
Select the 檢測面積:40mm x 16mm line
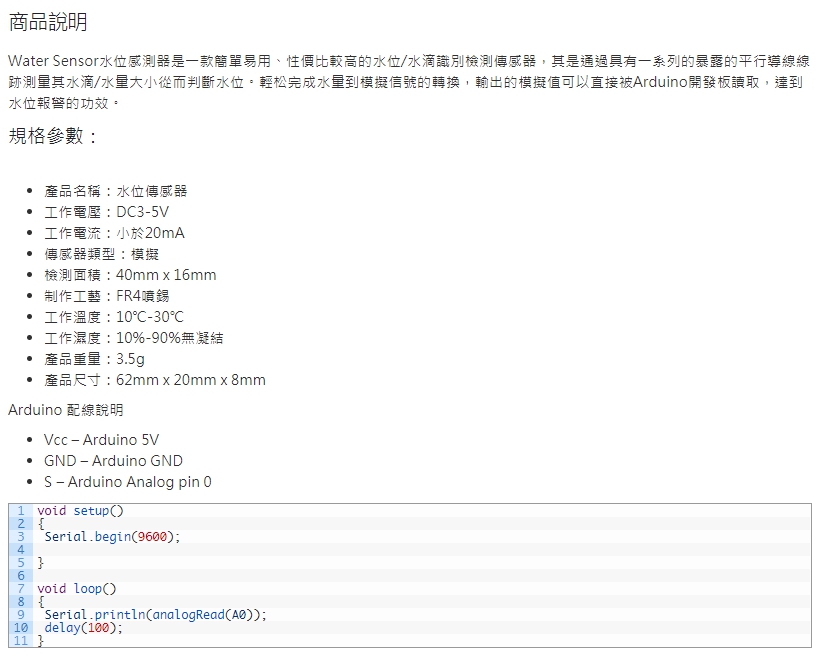130,275
